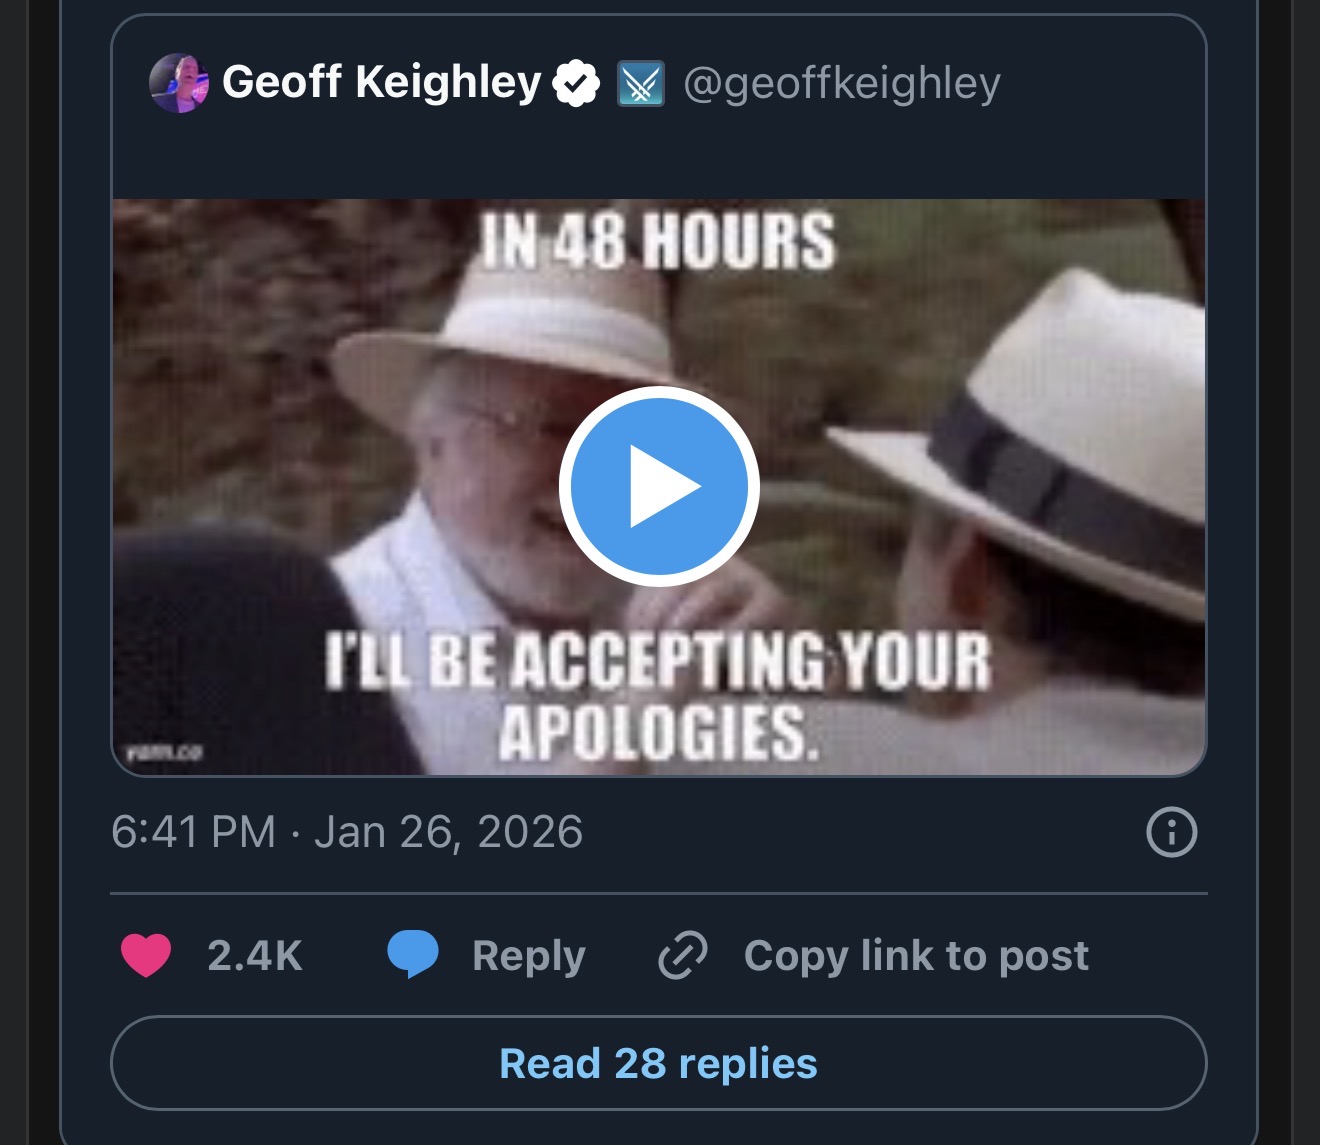Click the "IN 48 HOURS" caption text

(657, 241)
